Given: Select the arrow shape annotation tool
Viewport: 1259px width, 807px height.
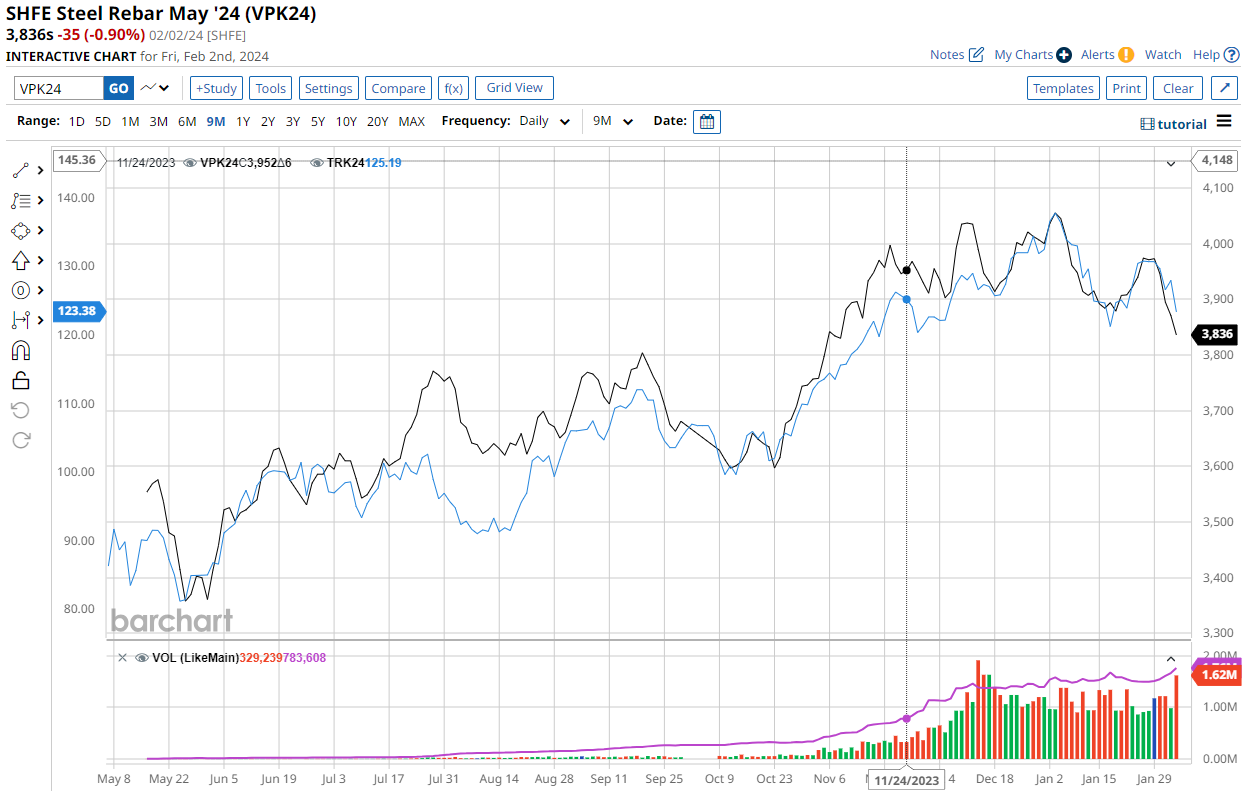Looking at the screenshot, I should click(x=21, y=260).
